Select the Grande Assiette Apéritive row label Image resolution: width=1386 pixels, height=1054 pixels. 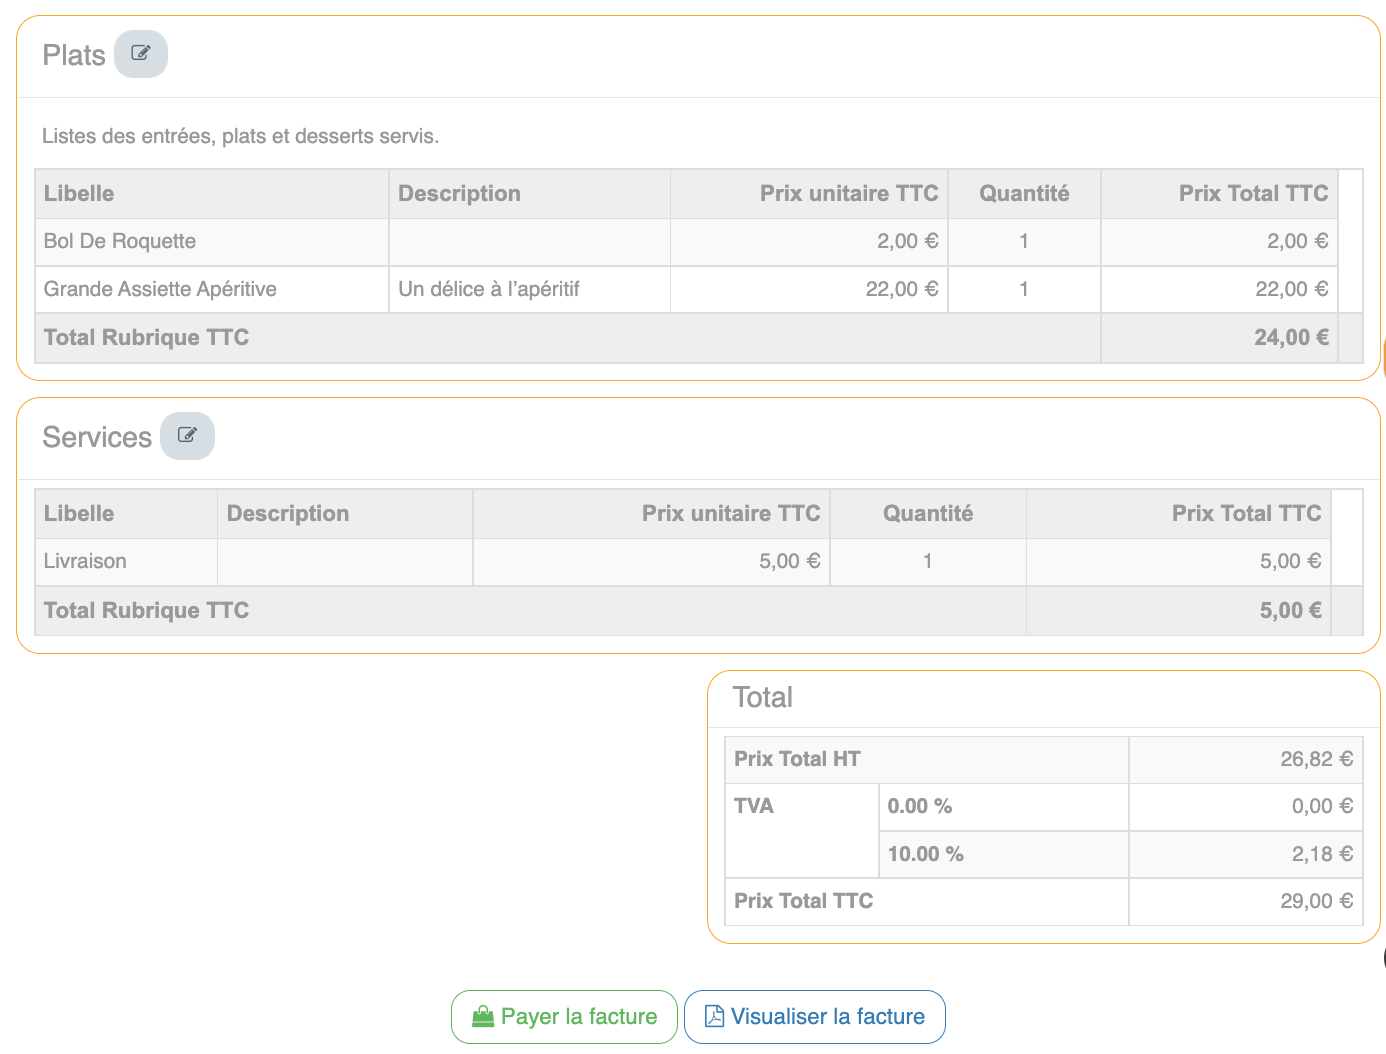point(160,289)
